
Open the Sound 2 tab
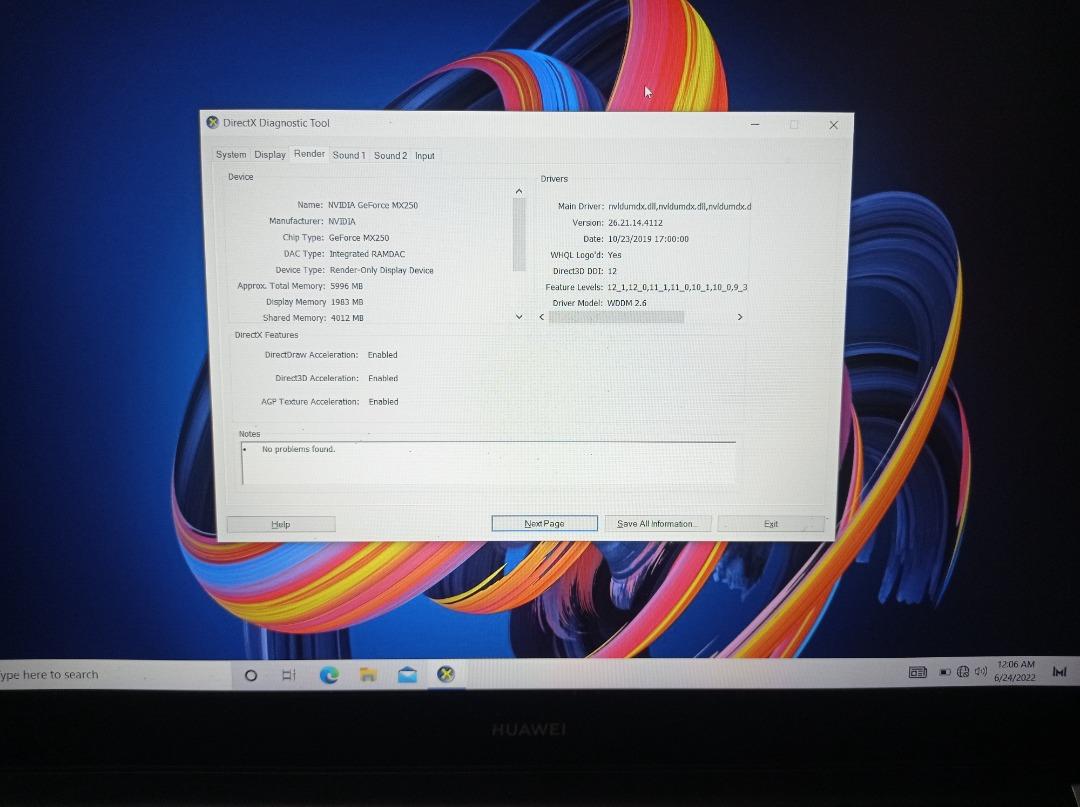click(x=391, y=156)
